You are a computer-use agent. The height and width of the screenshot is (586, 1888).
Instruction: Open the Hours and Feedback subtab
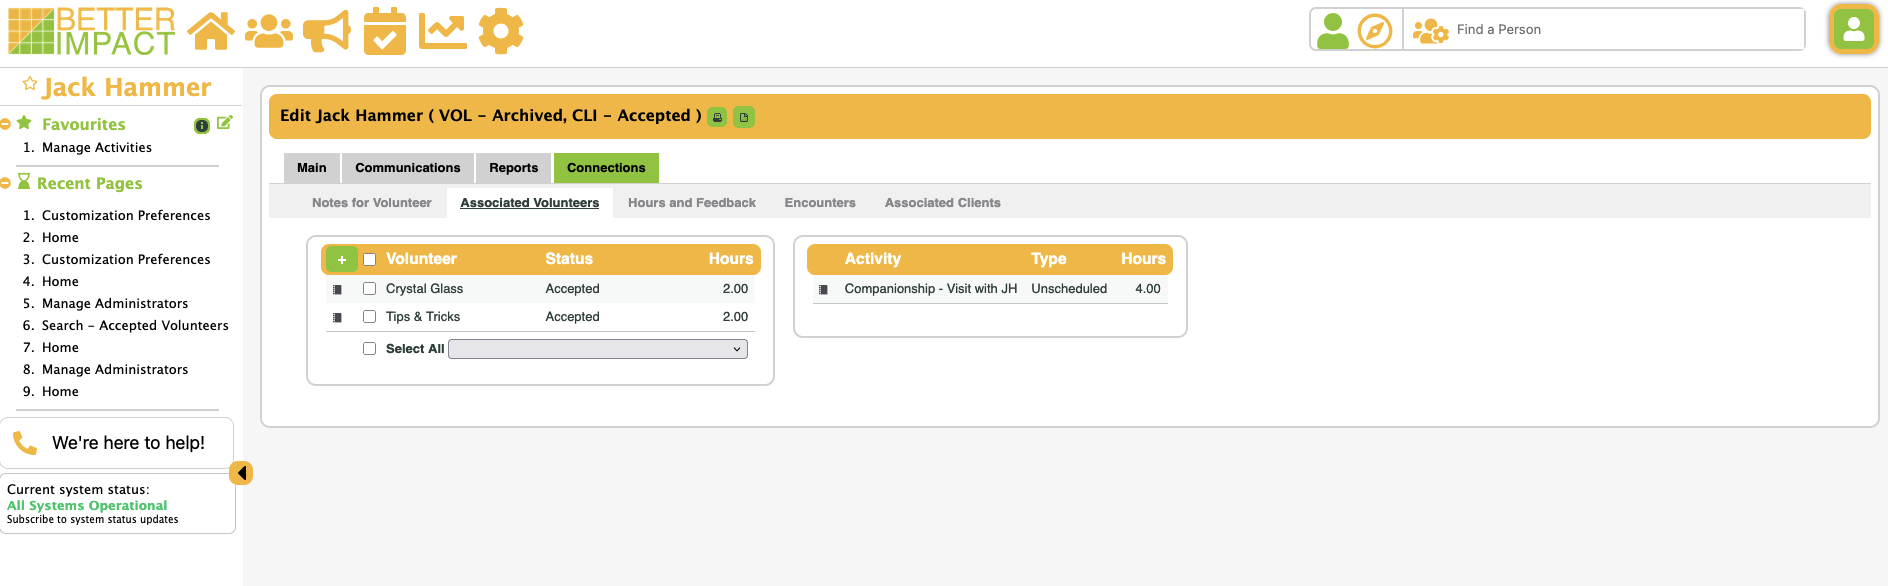pyautogui.click(x=691, y=203)
